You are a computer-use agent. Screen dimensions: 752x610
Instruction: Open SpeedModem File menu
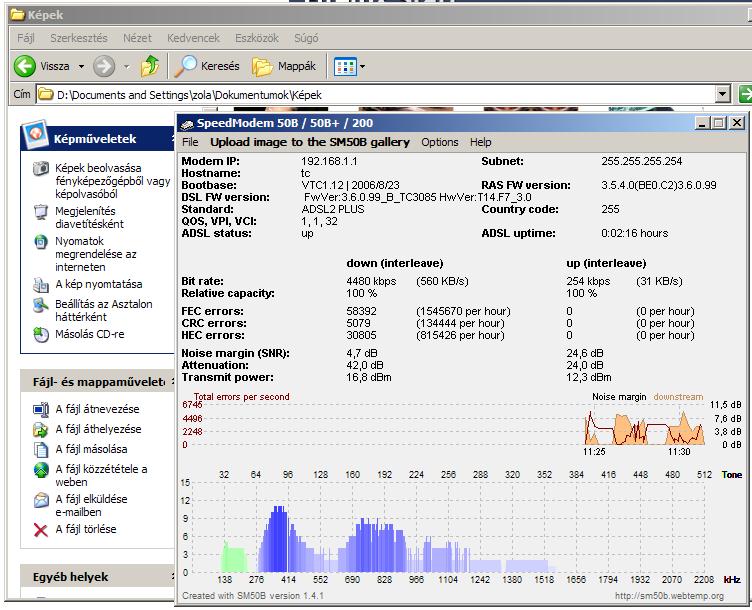190,142
